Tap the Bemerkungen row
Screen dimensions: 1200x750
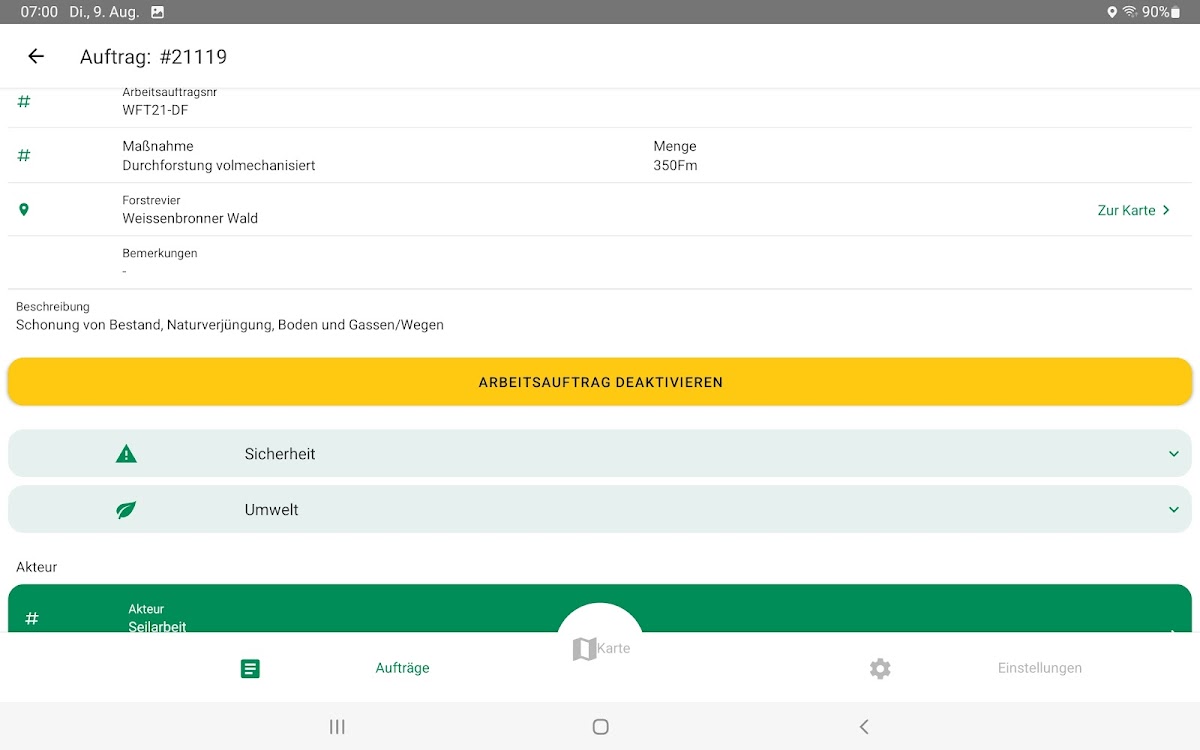[600, 263]
